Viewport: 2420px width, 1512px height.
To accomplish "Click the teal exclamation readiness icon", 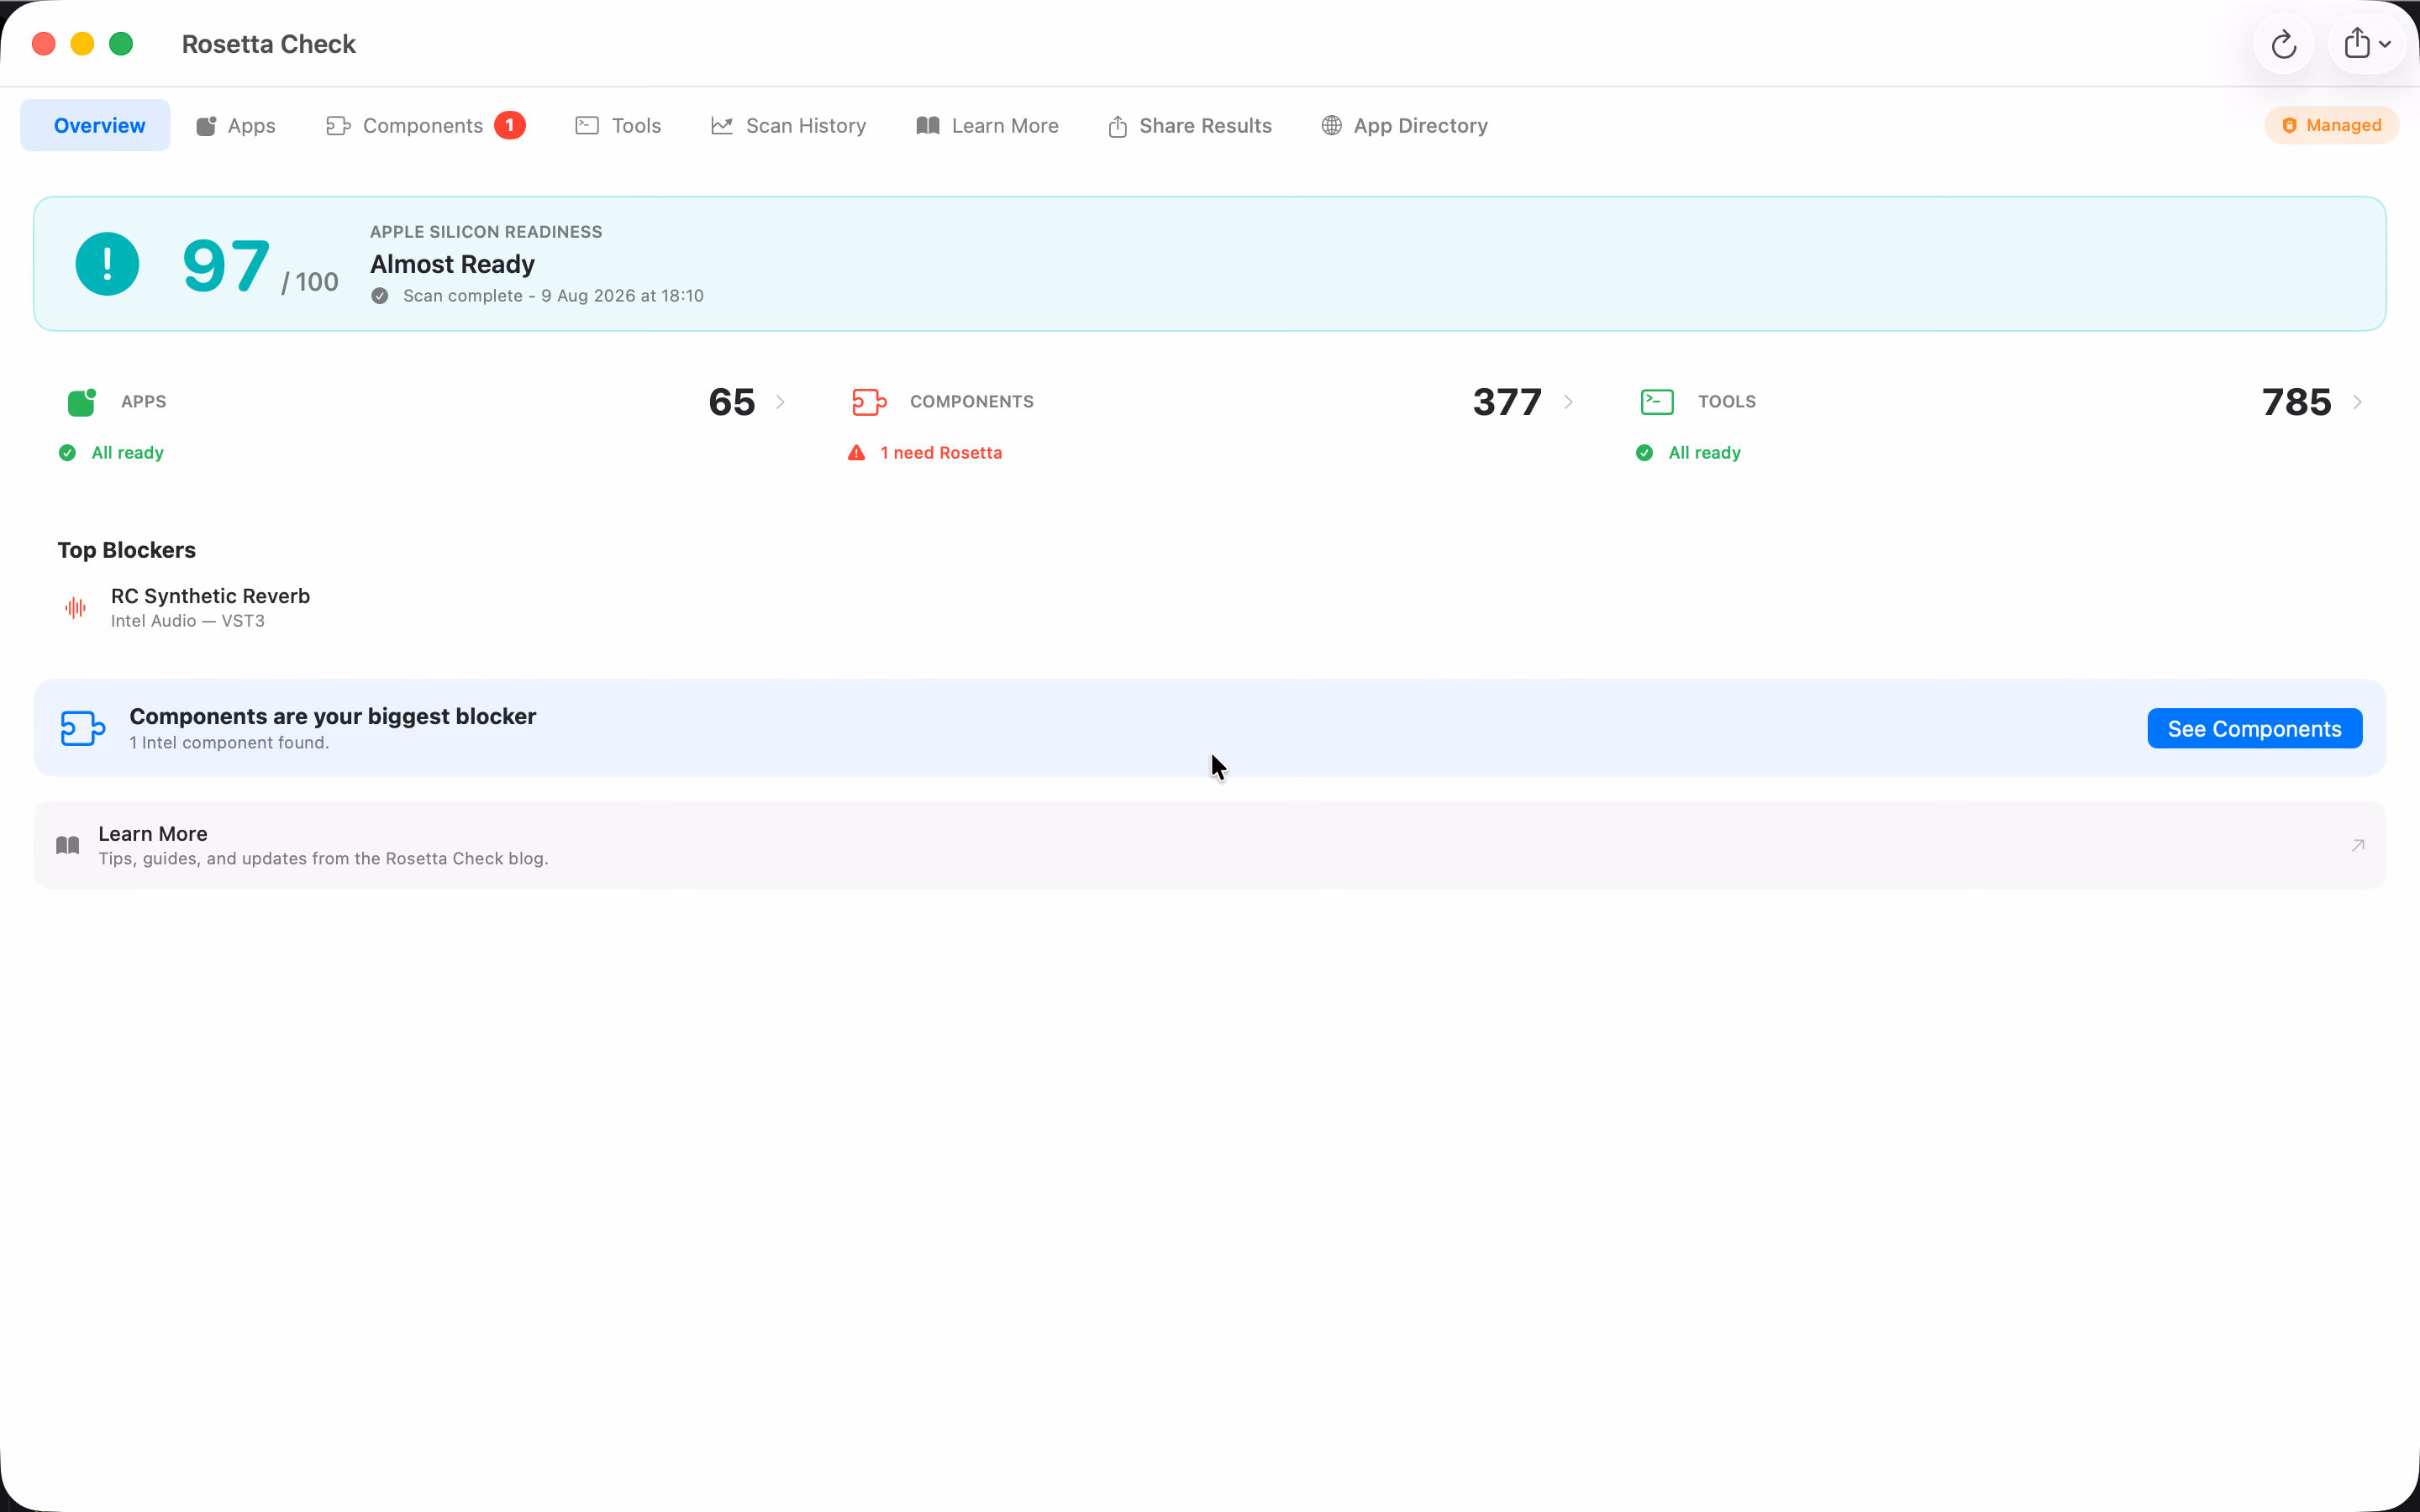I will [107, 264].
